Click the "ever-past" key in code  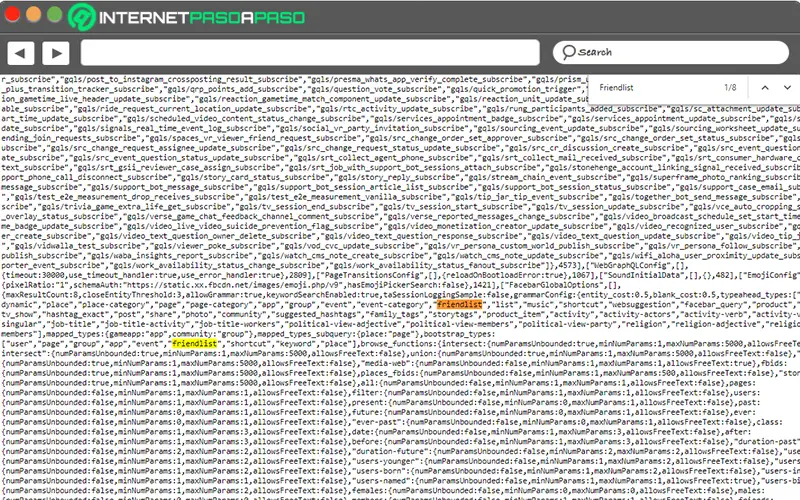pos(378,422)
